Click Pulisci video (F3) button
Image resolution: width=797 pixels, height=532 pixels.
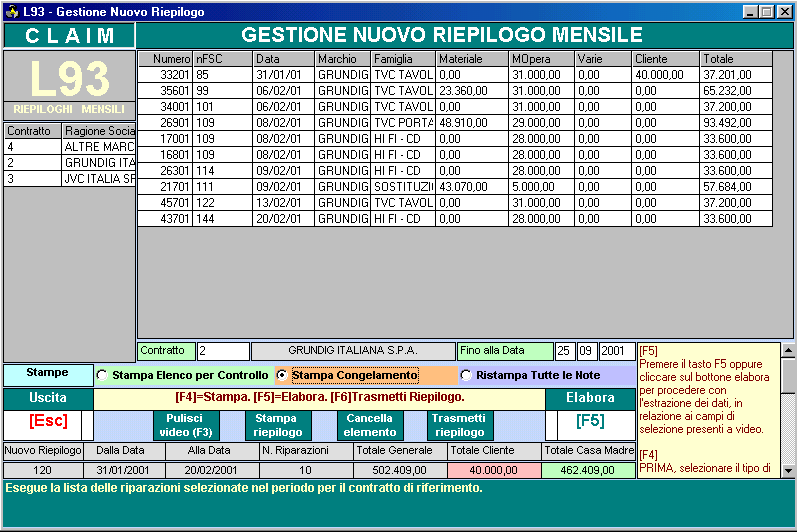[186, 425]
